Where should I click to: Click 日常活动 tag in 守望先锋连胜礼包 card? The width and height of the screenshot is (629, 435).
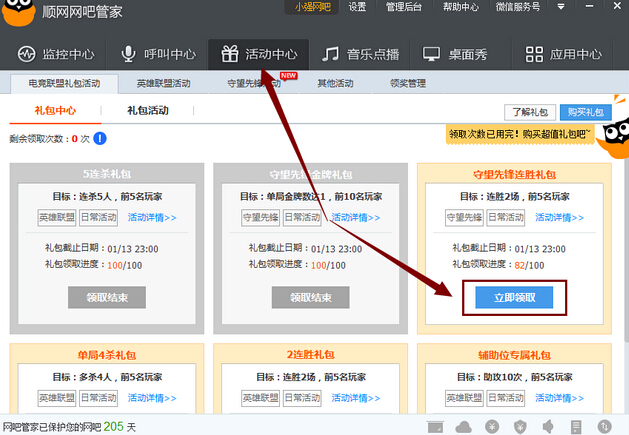coord(506,218)
